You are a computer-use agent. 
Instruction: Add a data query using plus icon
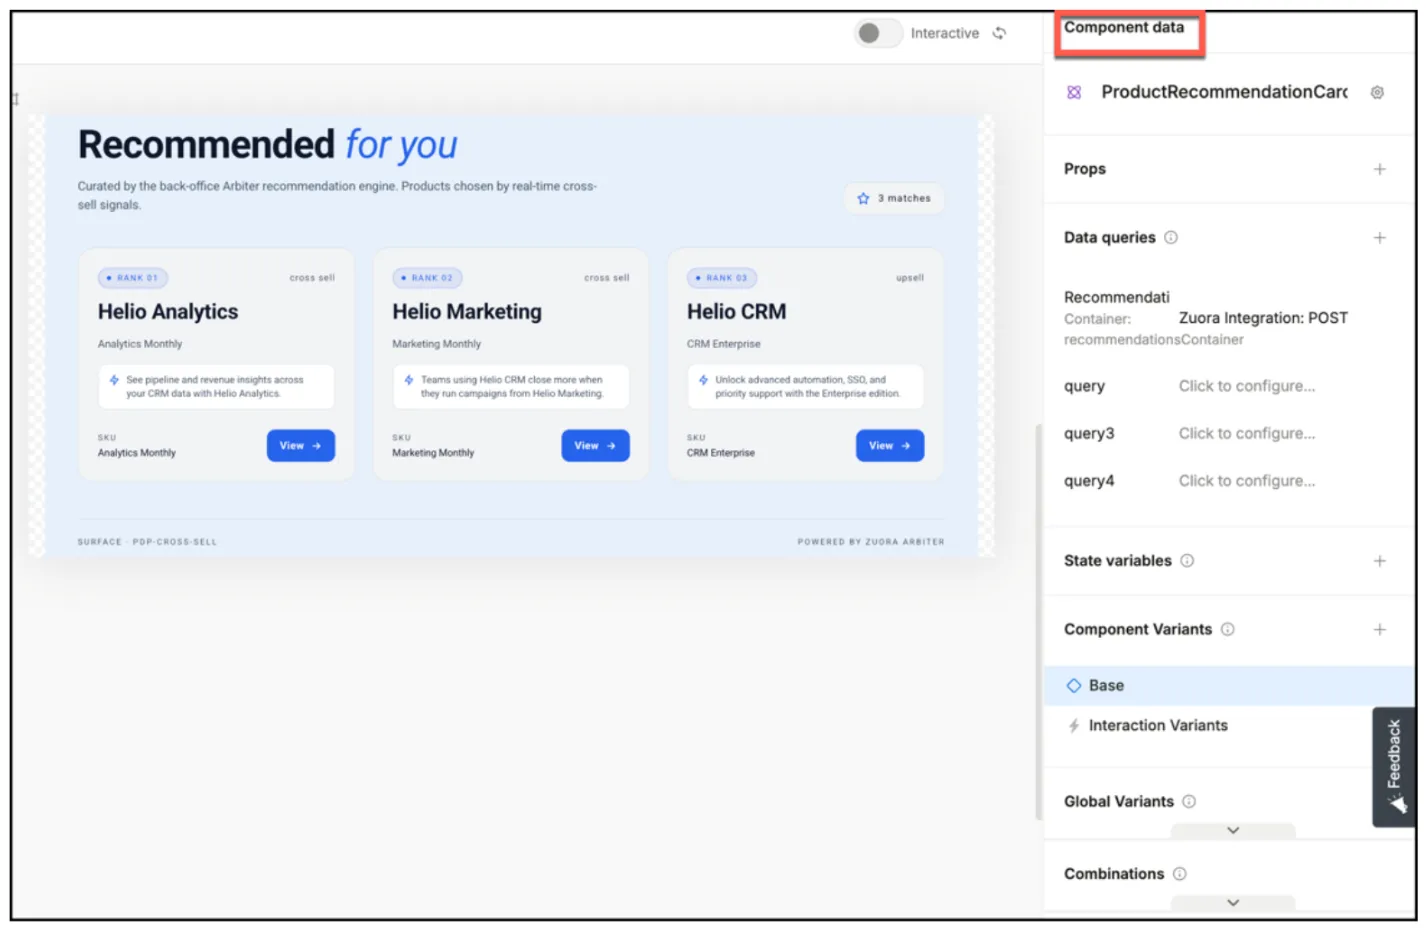[1379, 238]
